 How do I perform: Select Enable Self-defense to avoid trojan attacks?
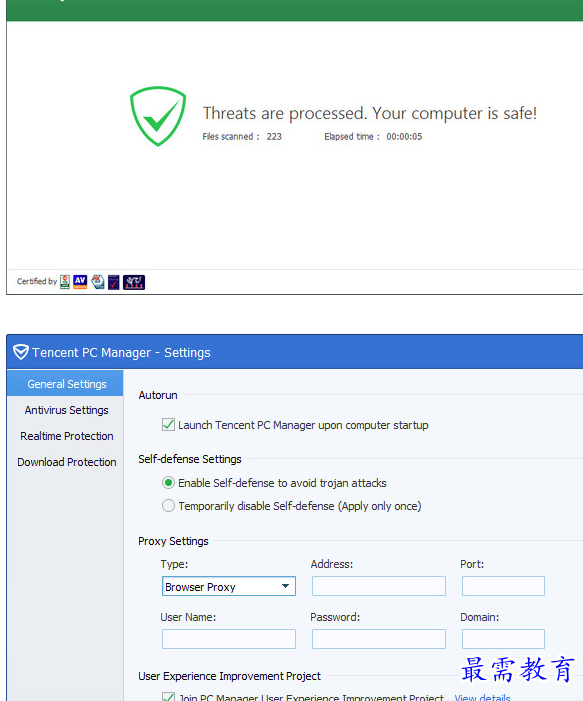point(168,483)
